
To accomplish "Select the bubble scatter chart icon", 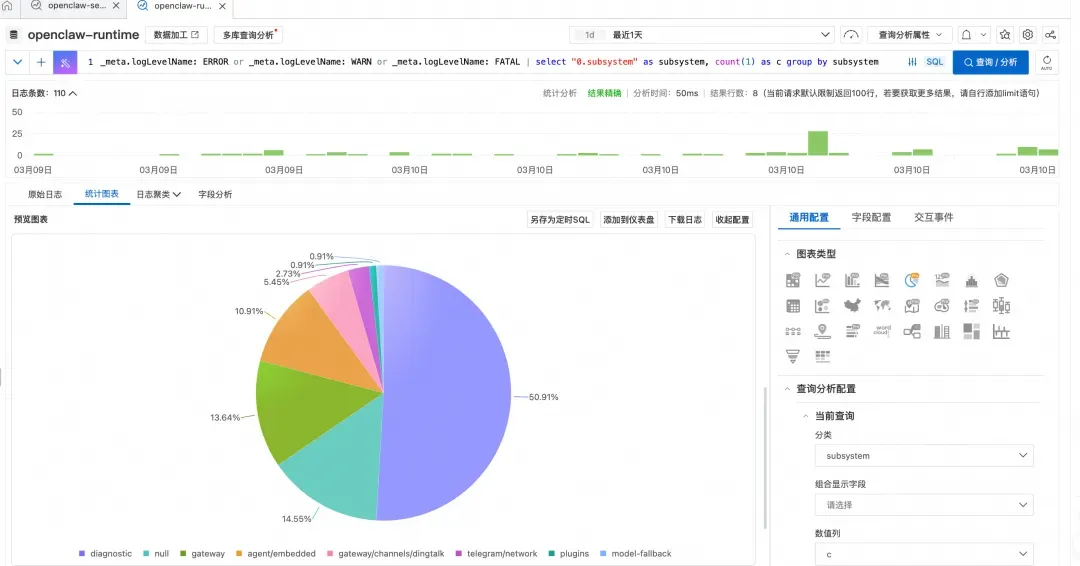I will (822, 306).
